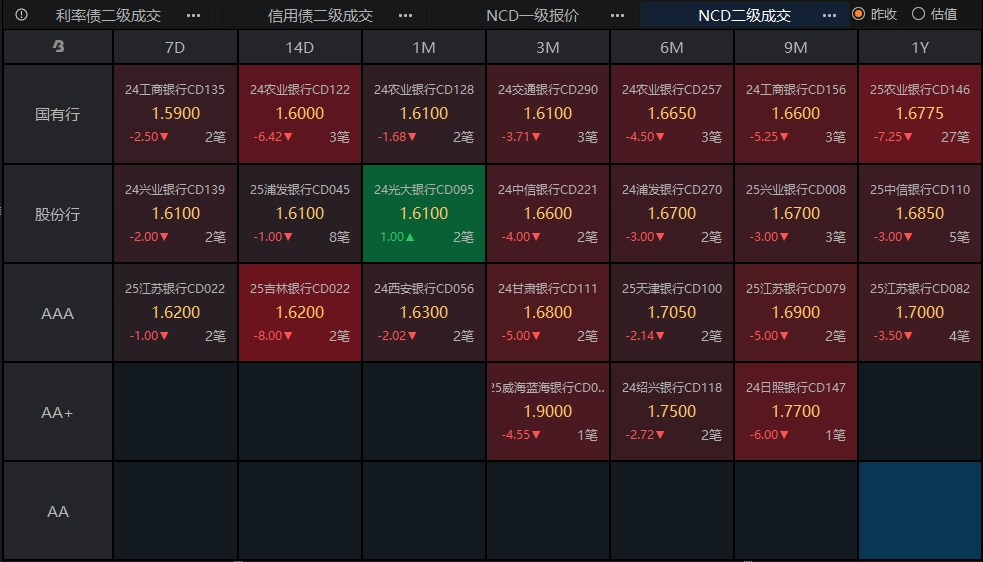Switch to 信用债二级成交 tab
Screen dimensions: 983x562
coord(320,15)
